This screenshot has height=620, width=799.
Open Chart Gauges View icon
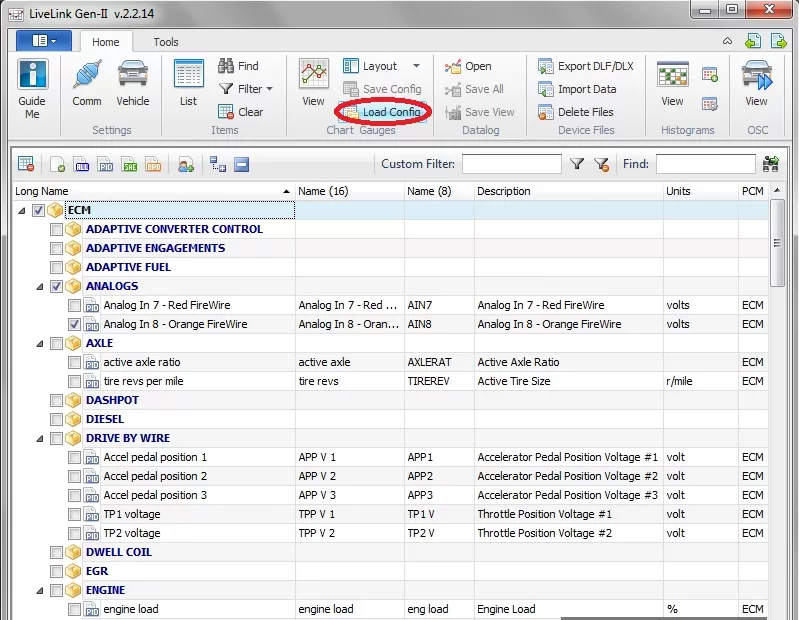(313, 74)
